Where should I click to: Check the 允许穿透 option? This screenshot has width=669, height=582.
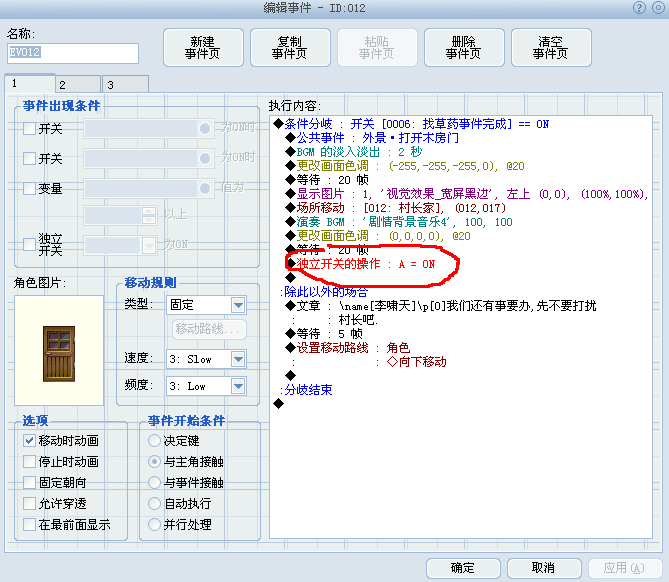tap(29, 503)
